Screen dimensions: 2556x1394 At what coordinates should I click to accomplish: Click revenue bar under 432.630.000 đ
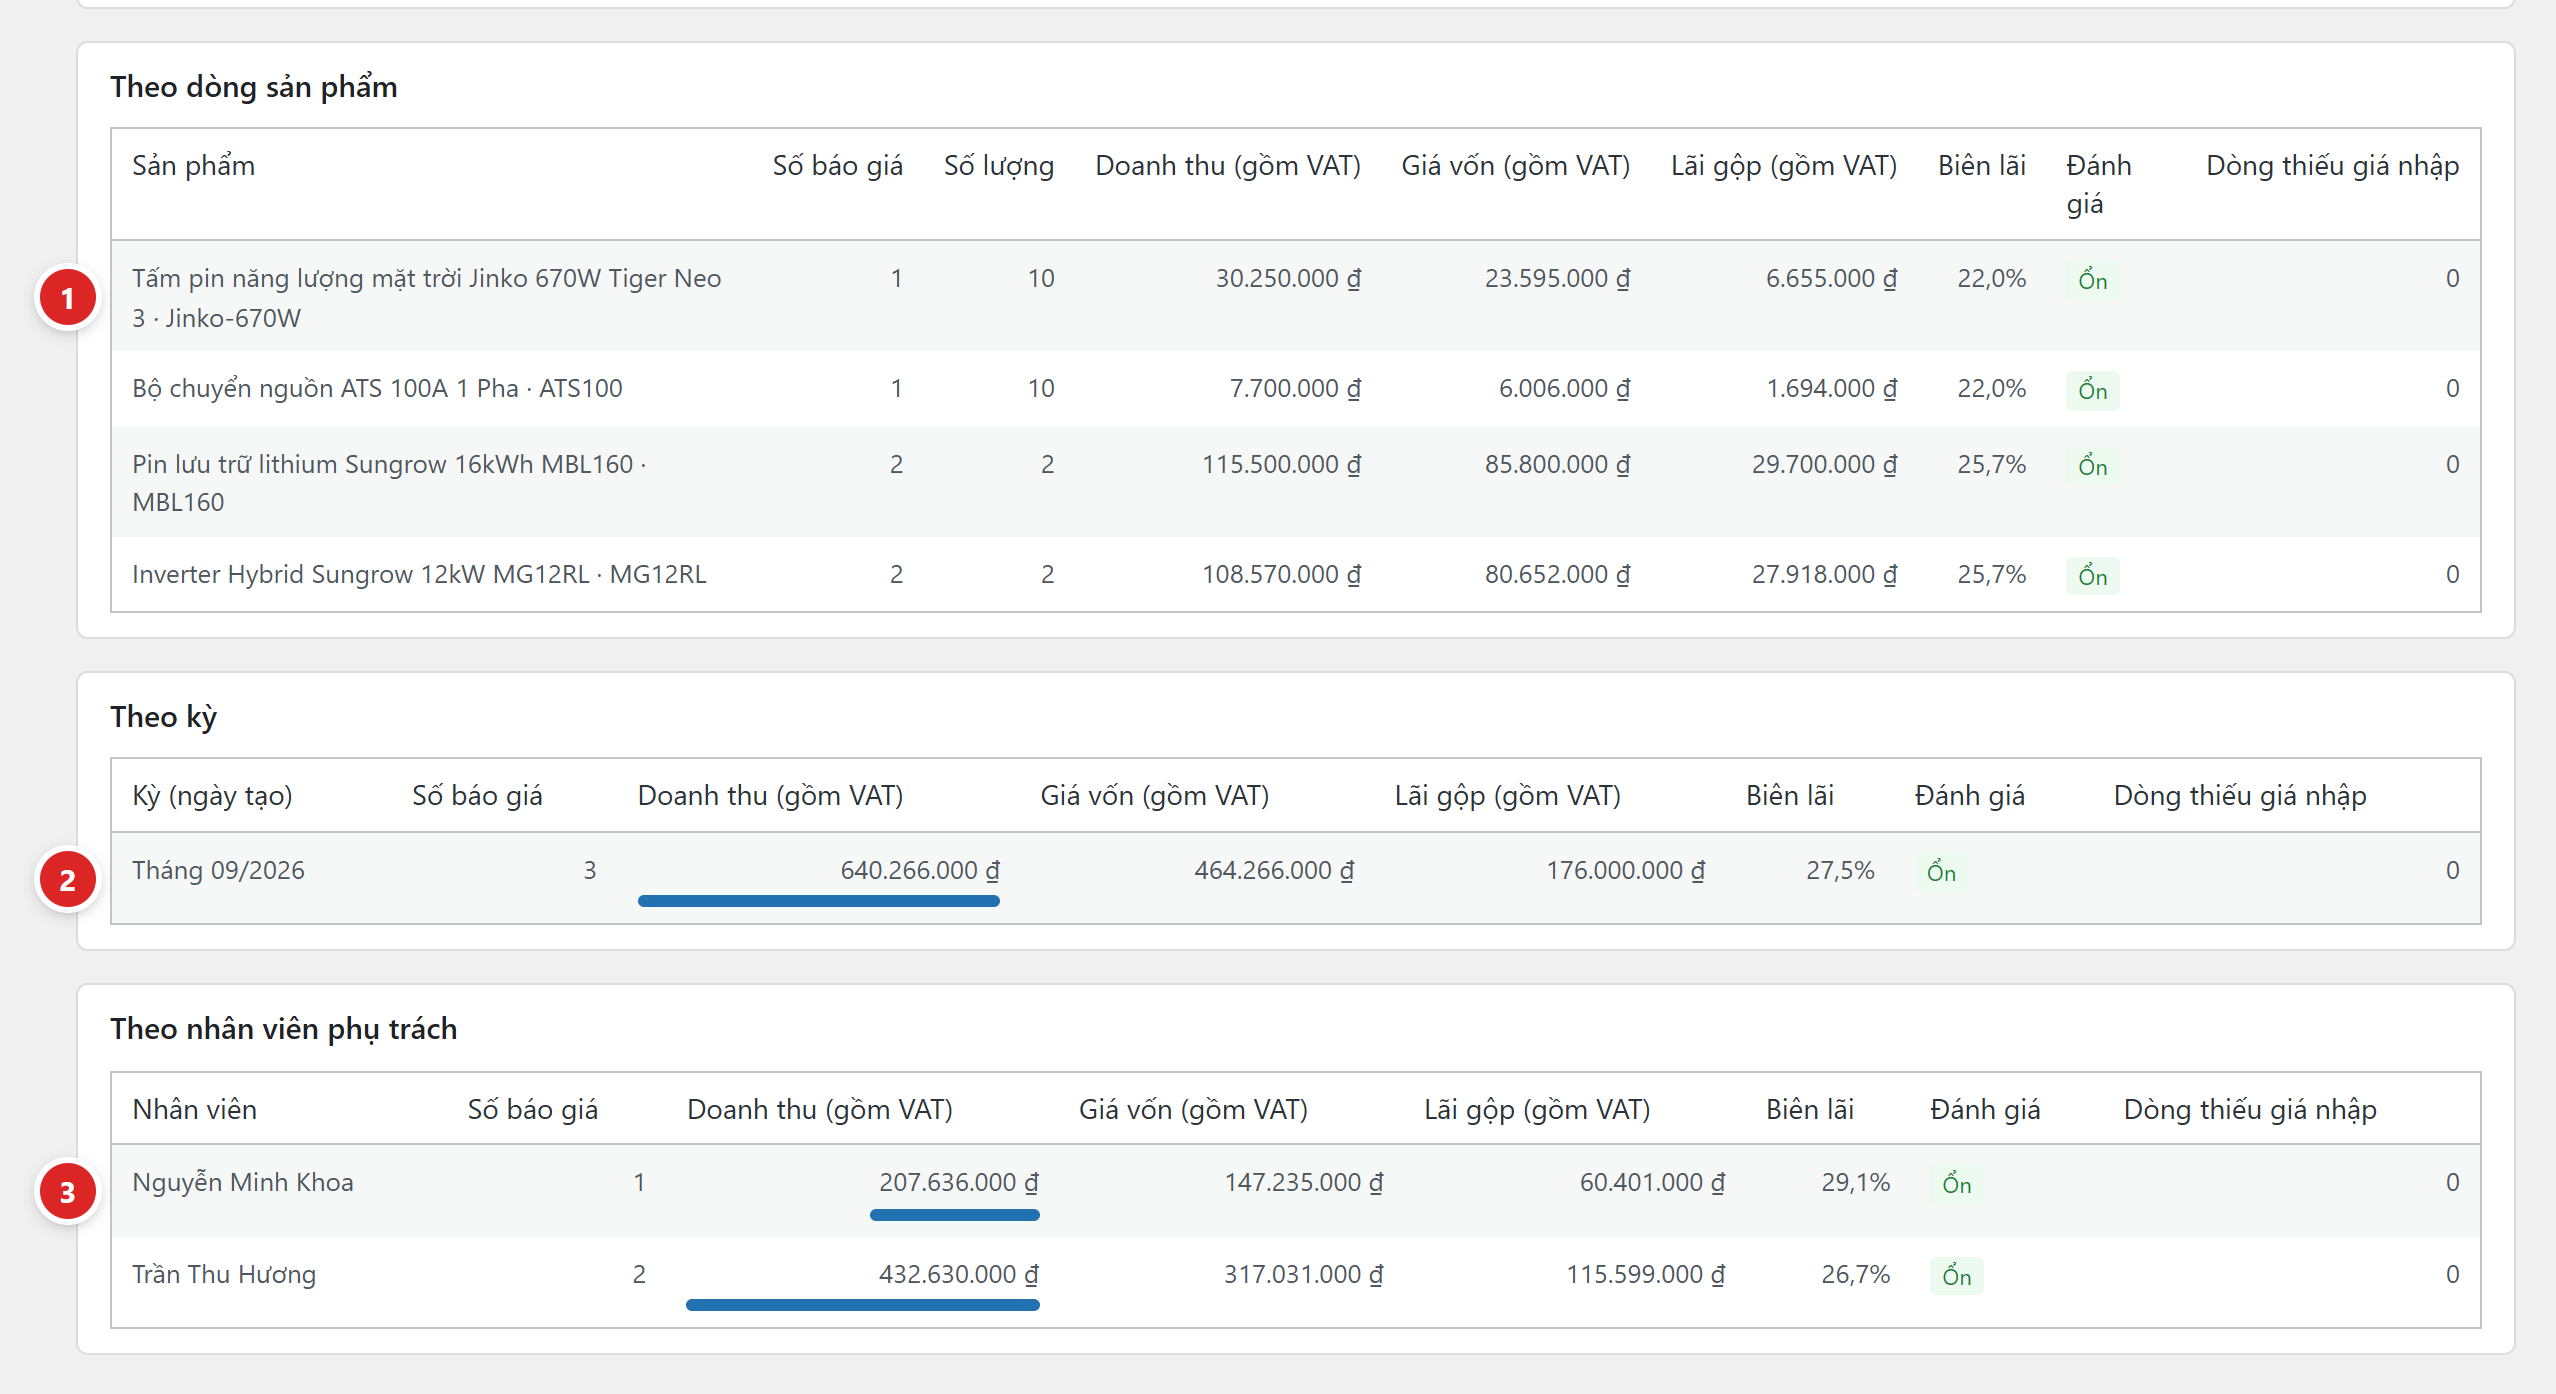click(x=862, y=1305)
